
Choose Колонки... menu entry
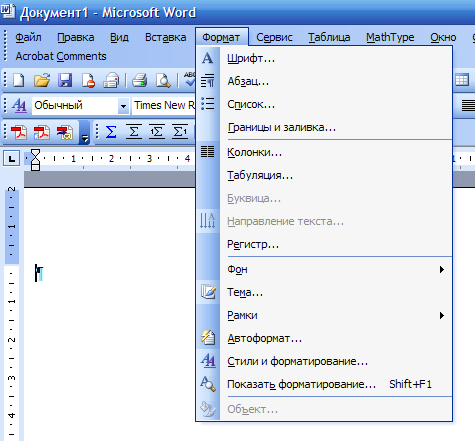(x=324, y=152)
